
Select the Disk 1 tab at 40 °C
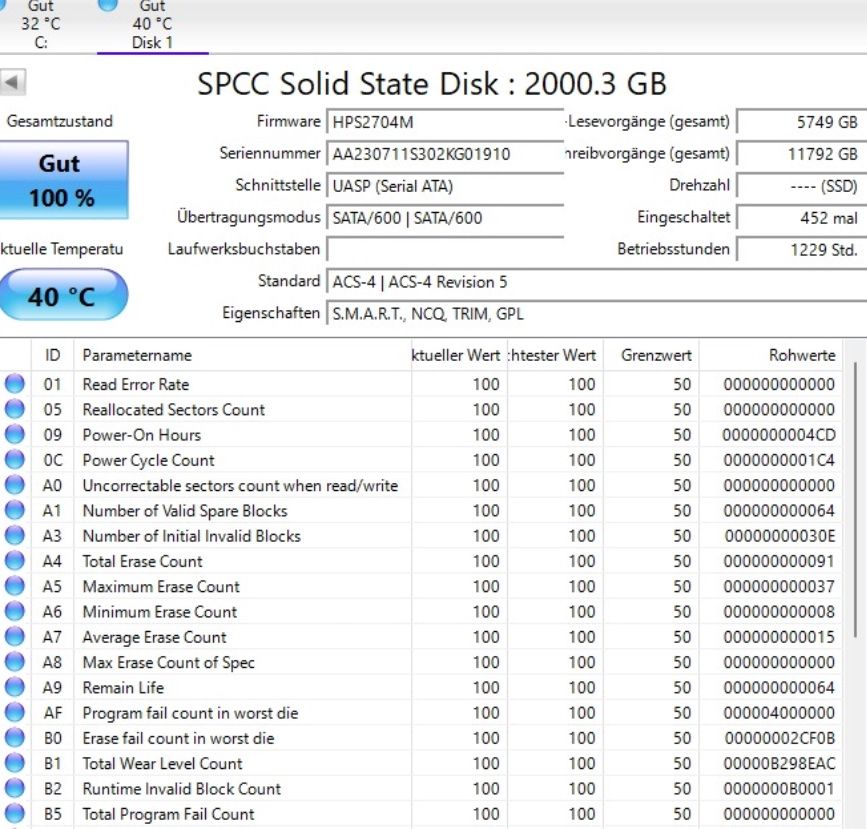[x=152, y=25]
